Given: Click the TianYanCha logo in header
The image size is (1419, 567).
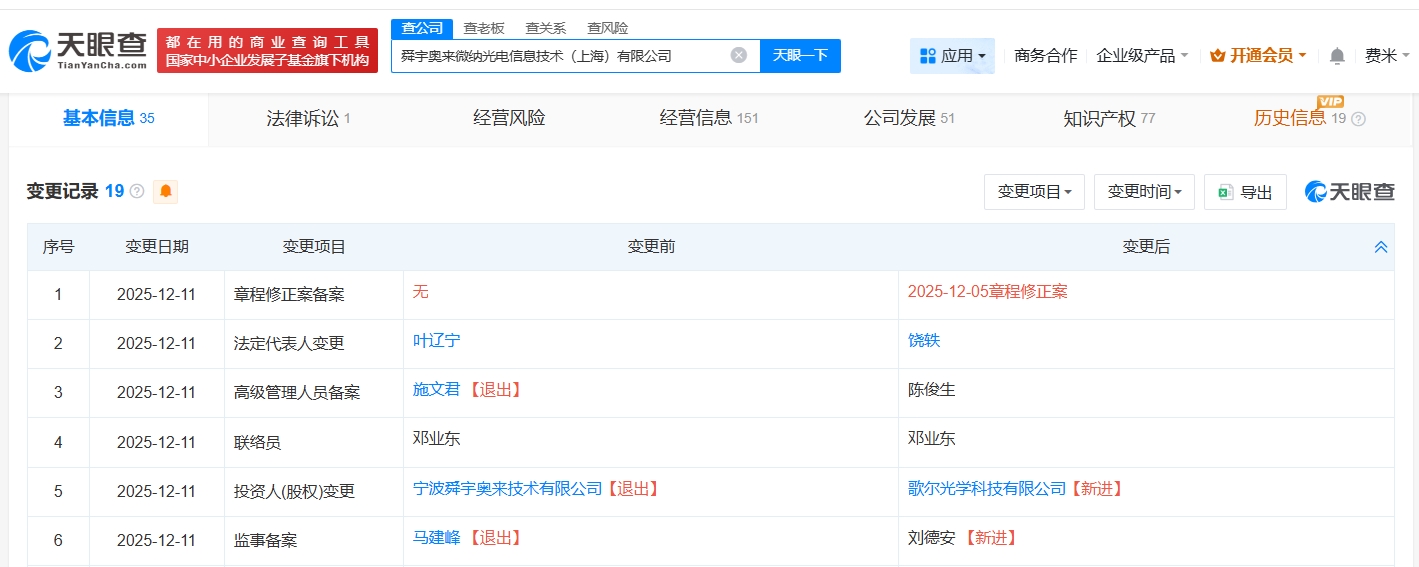Looking at the screenshot, I should click(x=78, y=51).
